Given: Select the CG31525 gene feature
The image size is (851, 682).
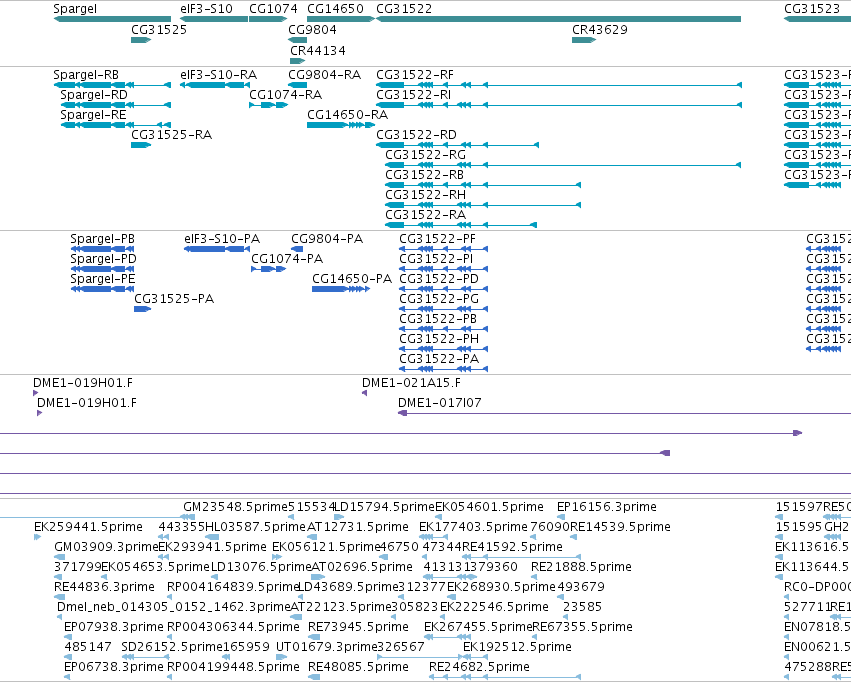Looking at the screenshot, I should point(141,40).
